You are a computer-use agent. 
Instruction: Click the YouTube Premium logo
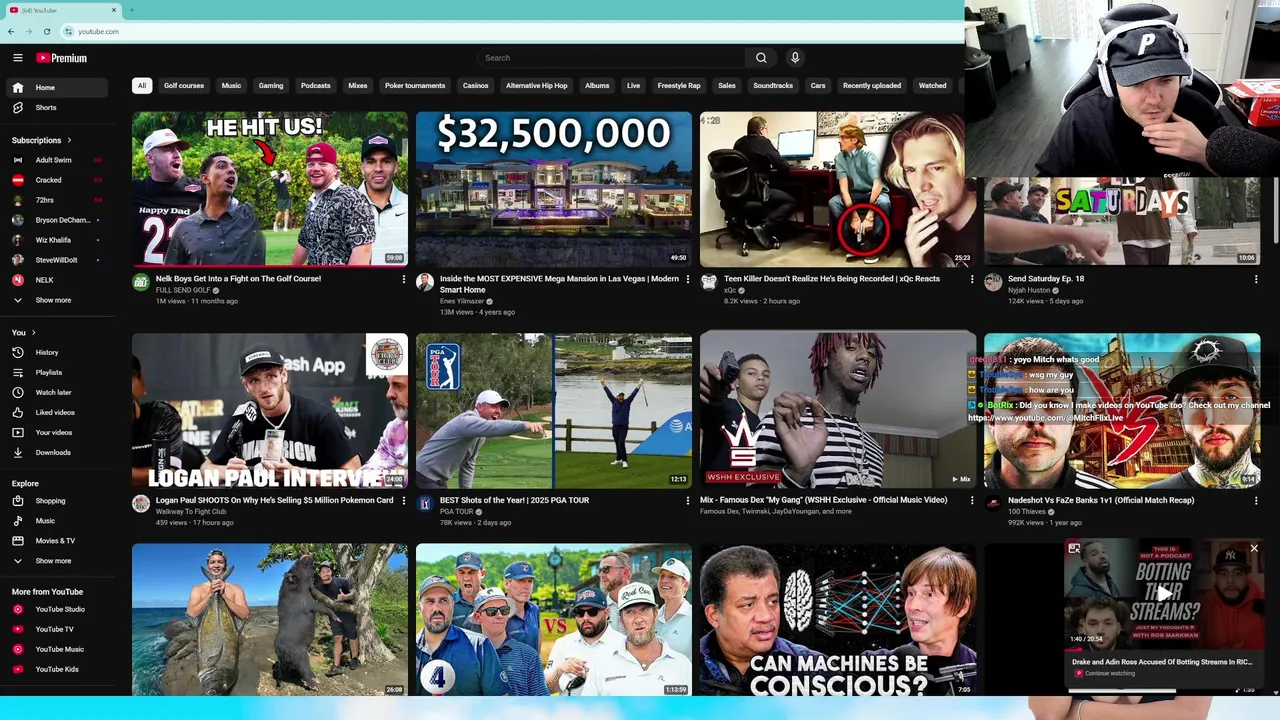tap(62, 58)
